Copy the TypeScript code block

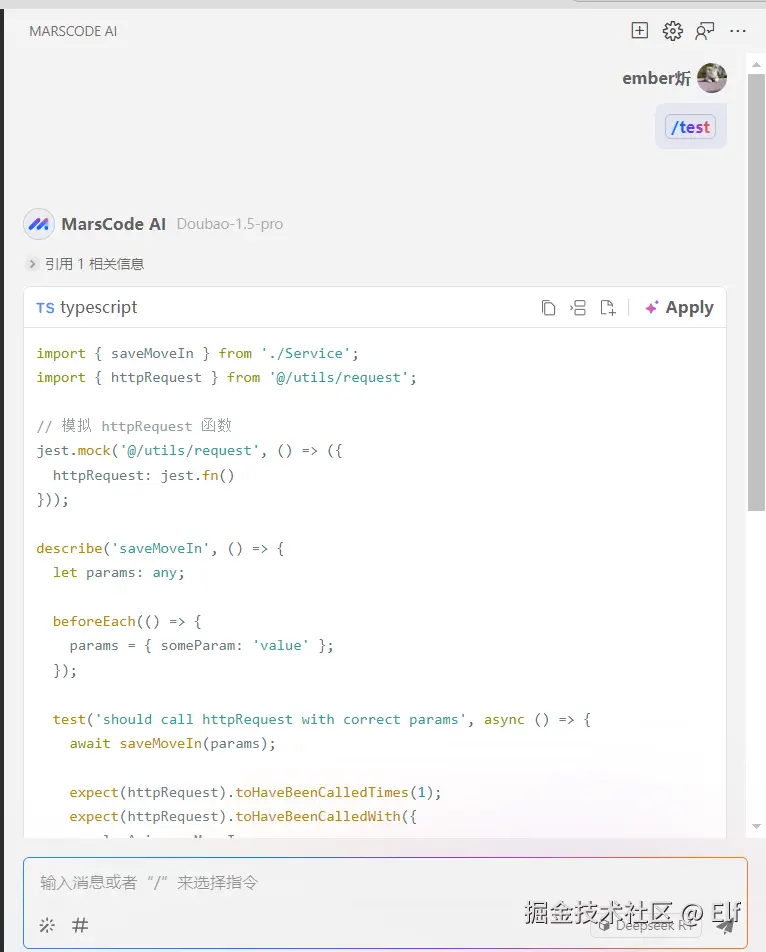point(548,308)
